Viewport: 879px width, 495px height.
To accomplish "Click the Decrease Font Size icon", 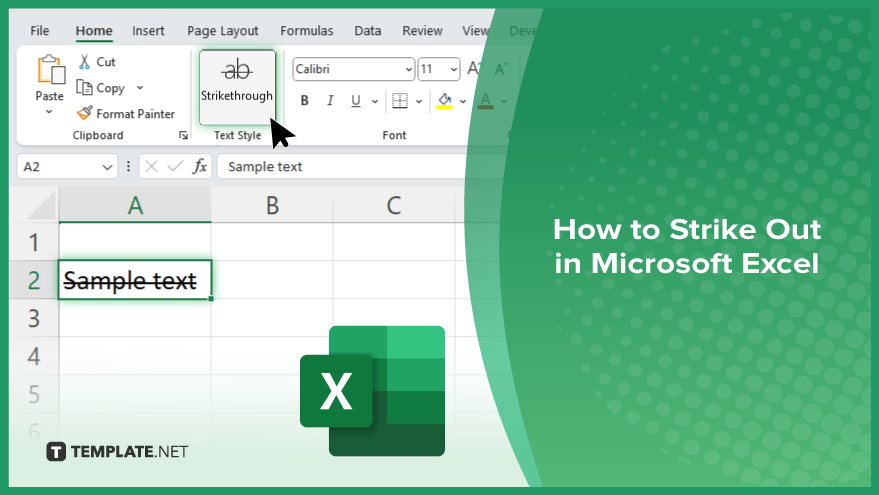I will click(500, 69).
